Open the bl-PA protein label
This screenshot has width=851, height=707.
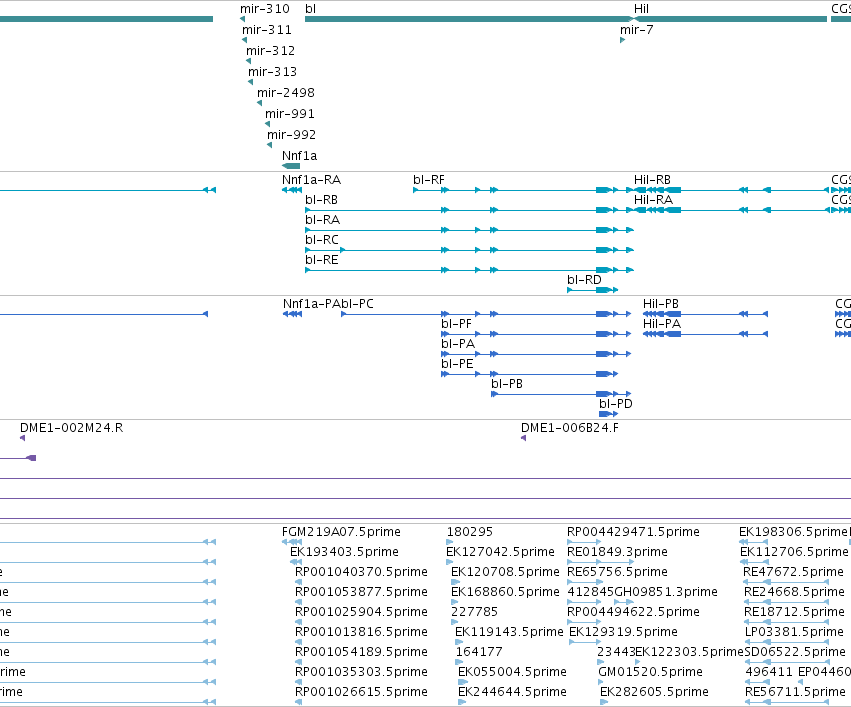(458, 344)
